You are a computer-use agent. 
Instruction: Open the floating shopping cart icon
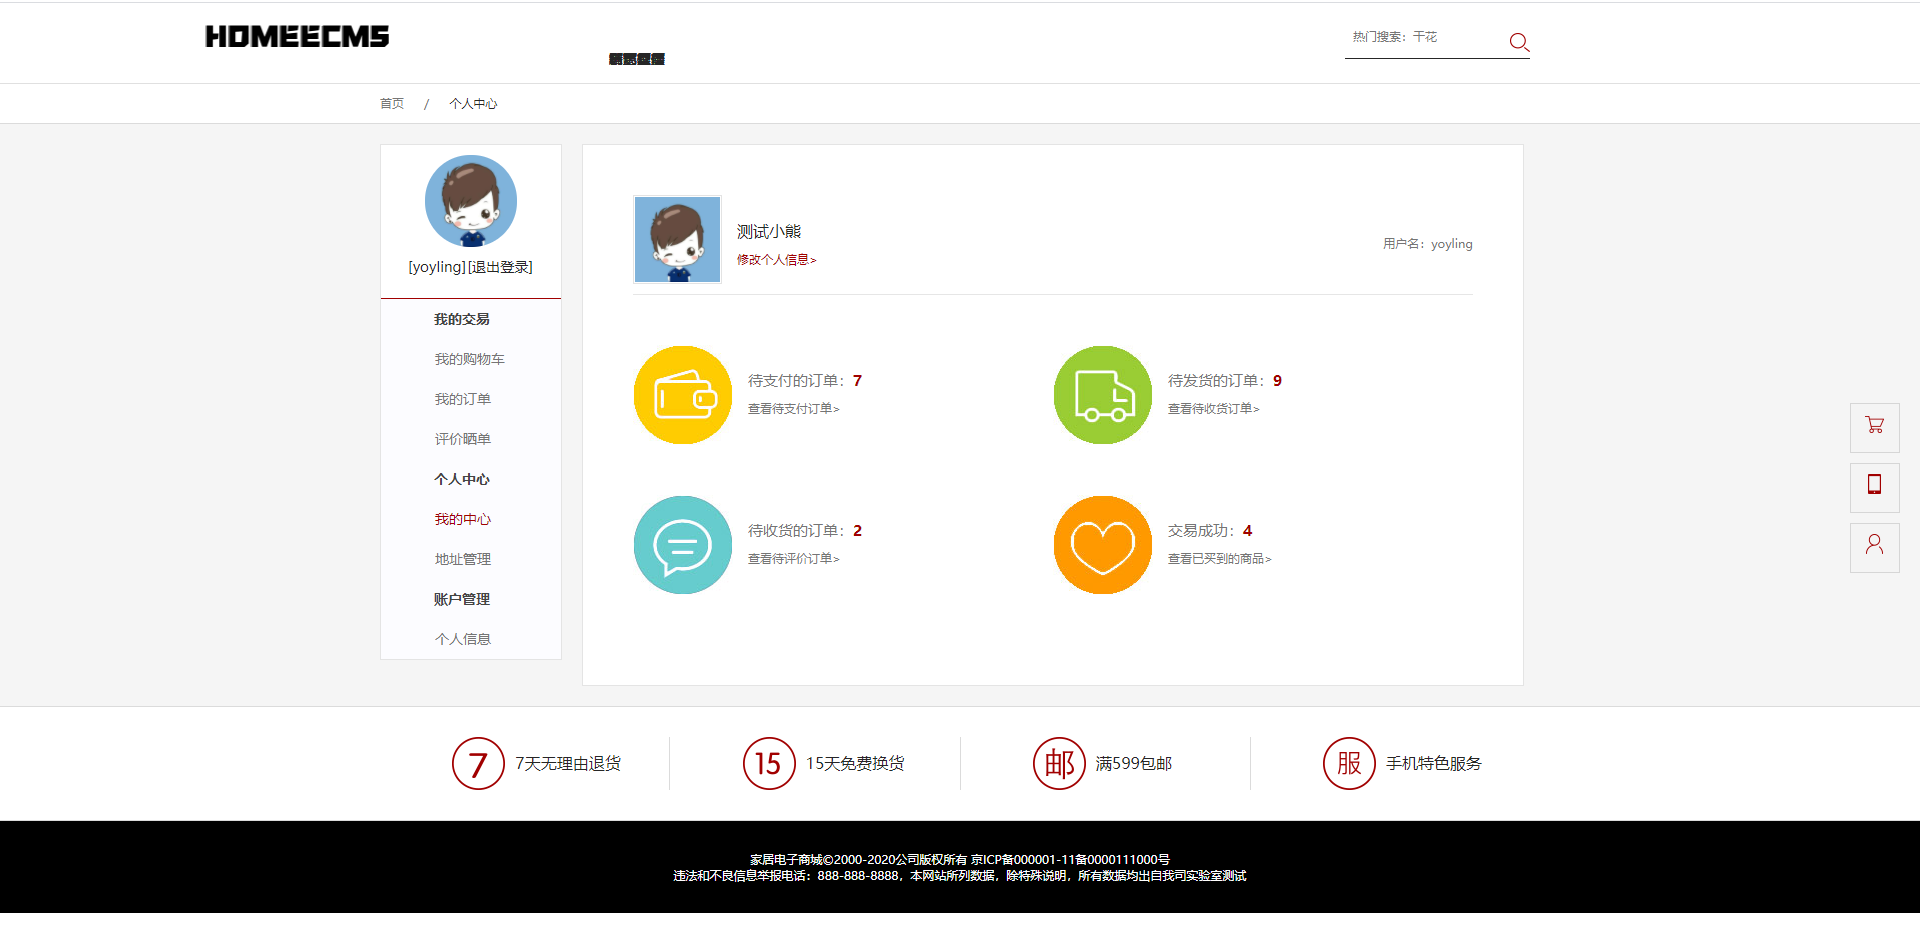point(1875,427)
